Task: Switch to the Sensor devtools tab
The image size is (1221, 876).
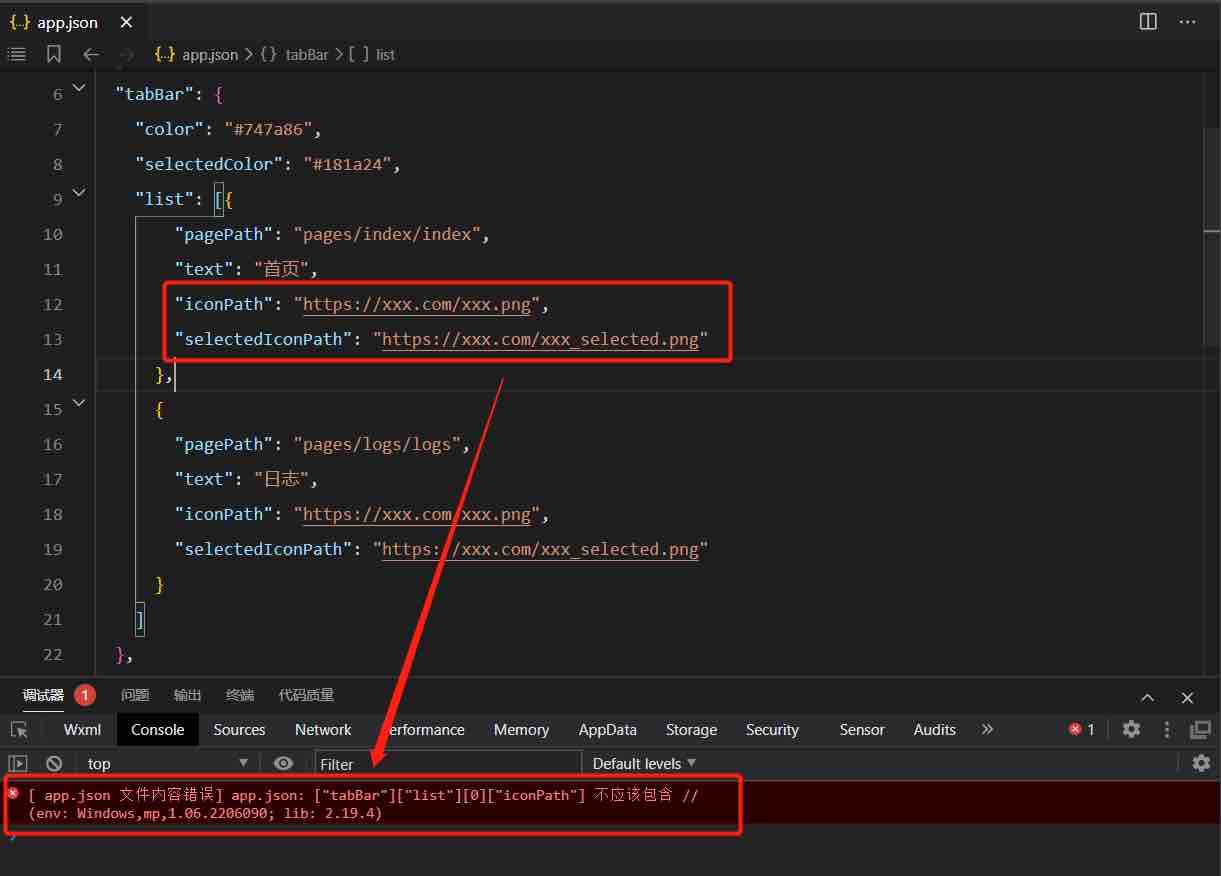Action: (862, 730)
